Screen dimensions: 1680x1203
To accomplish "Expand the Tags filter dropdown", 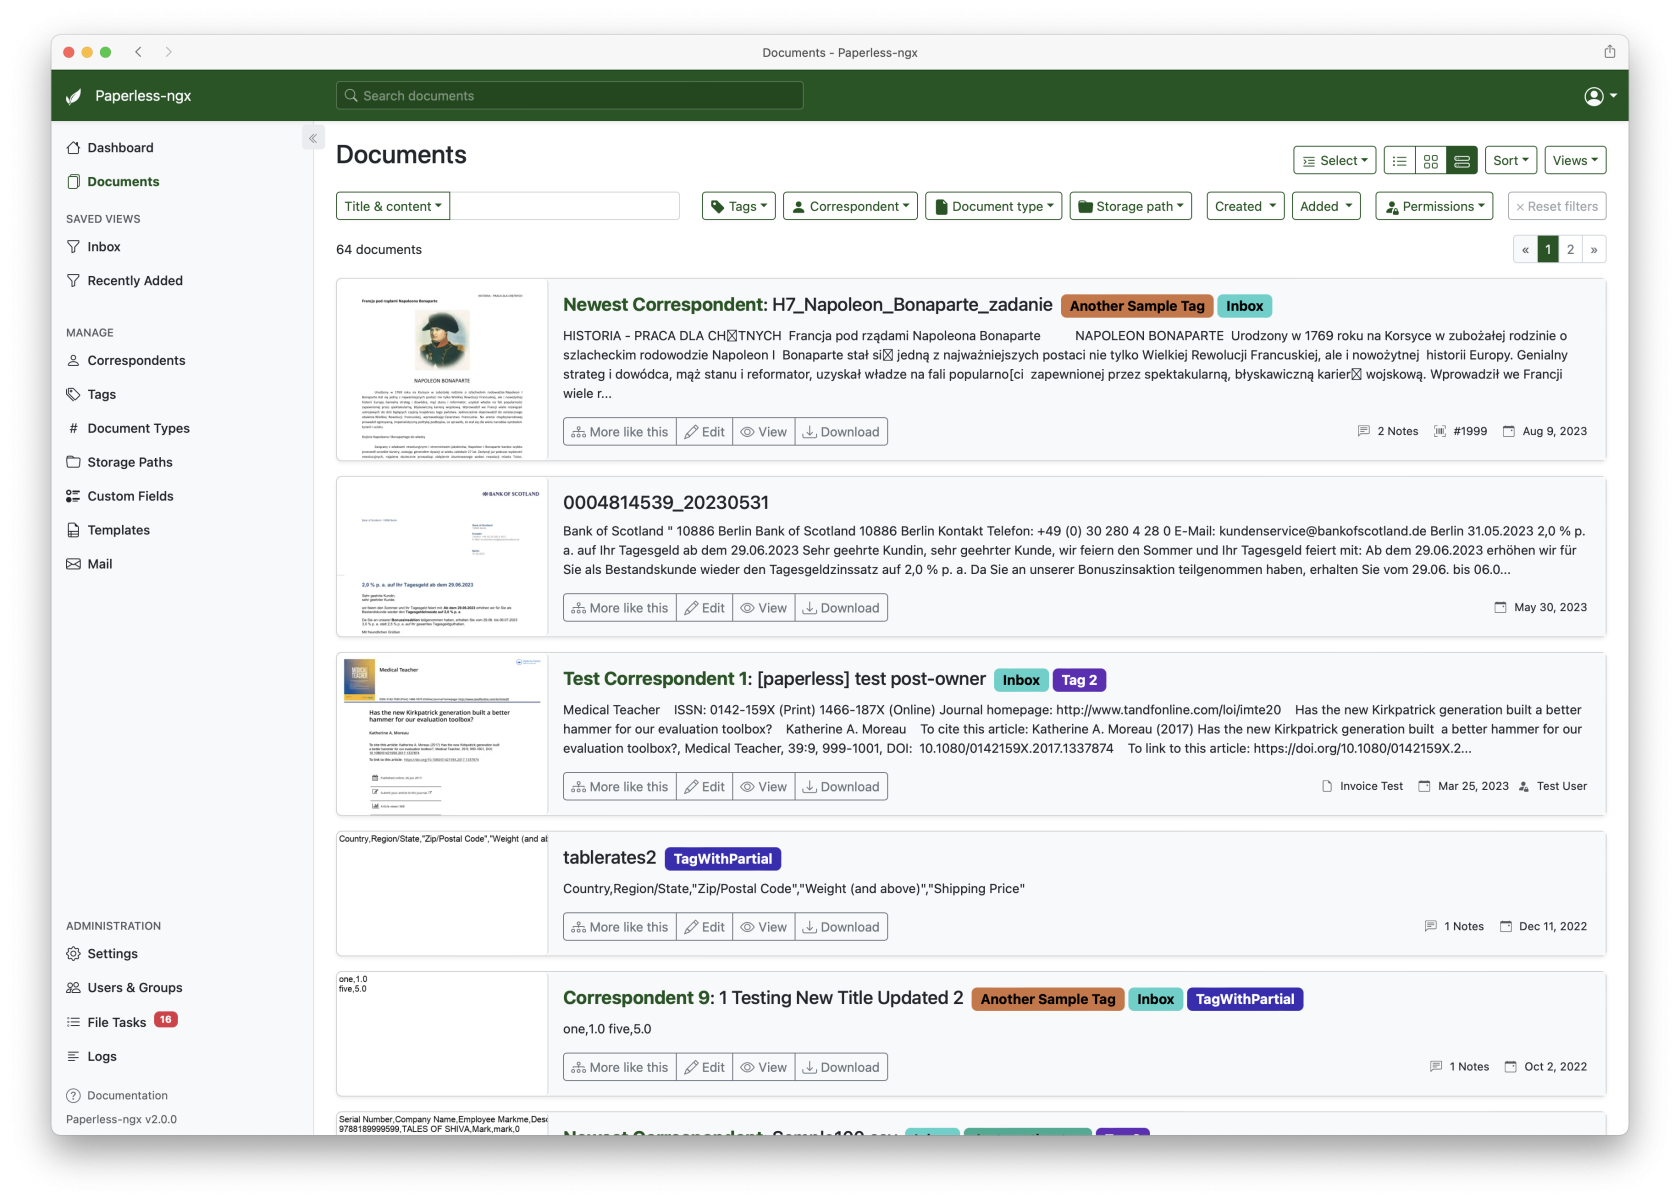I will coord(738,207).
